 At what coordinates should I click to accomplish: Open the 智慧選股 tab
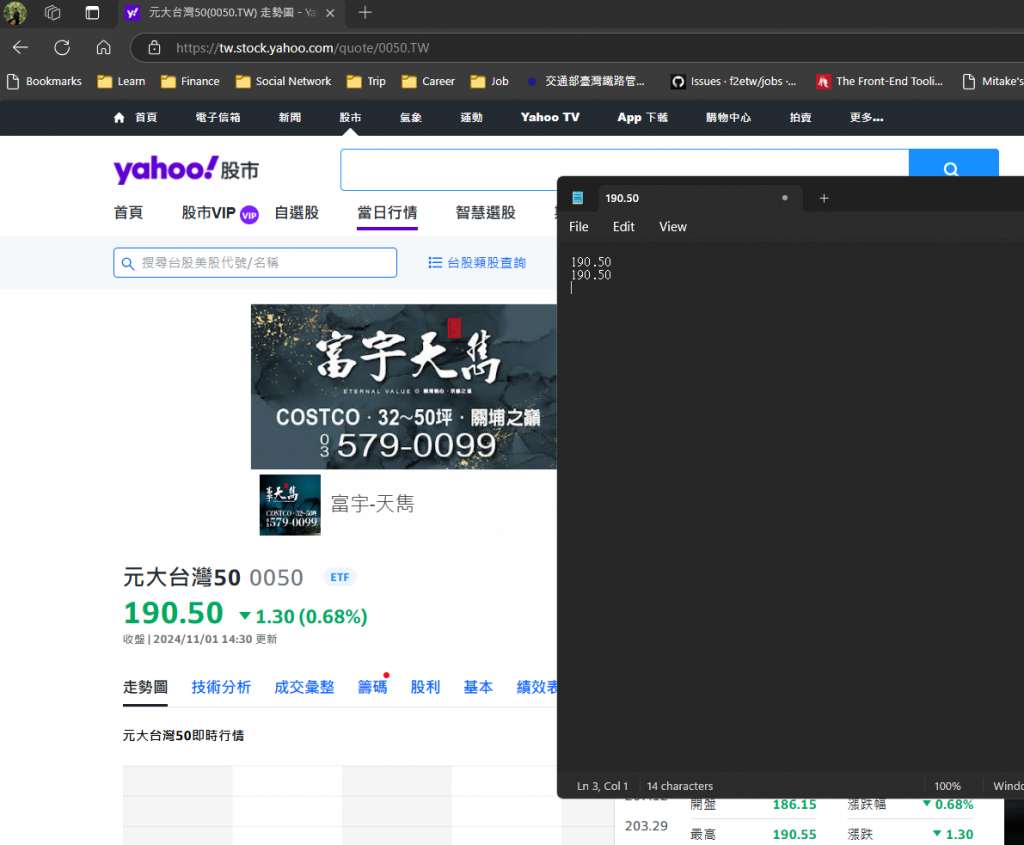pyautogui.click(x=486, y=213)
